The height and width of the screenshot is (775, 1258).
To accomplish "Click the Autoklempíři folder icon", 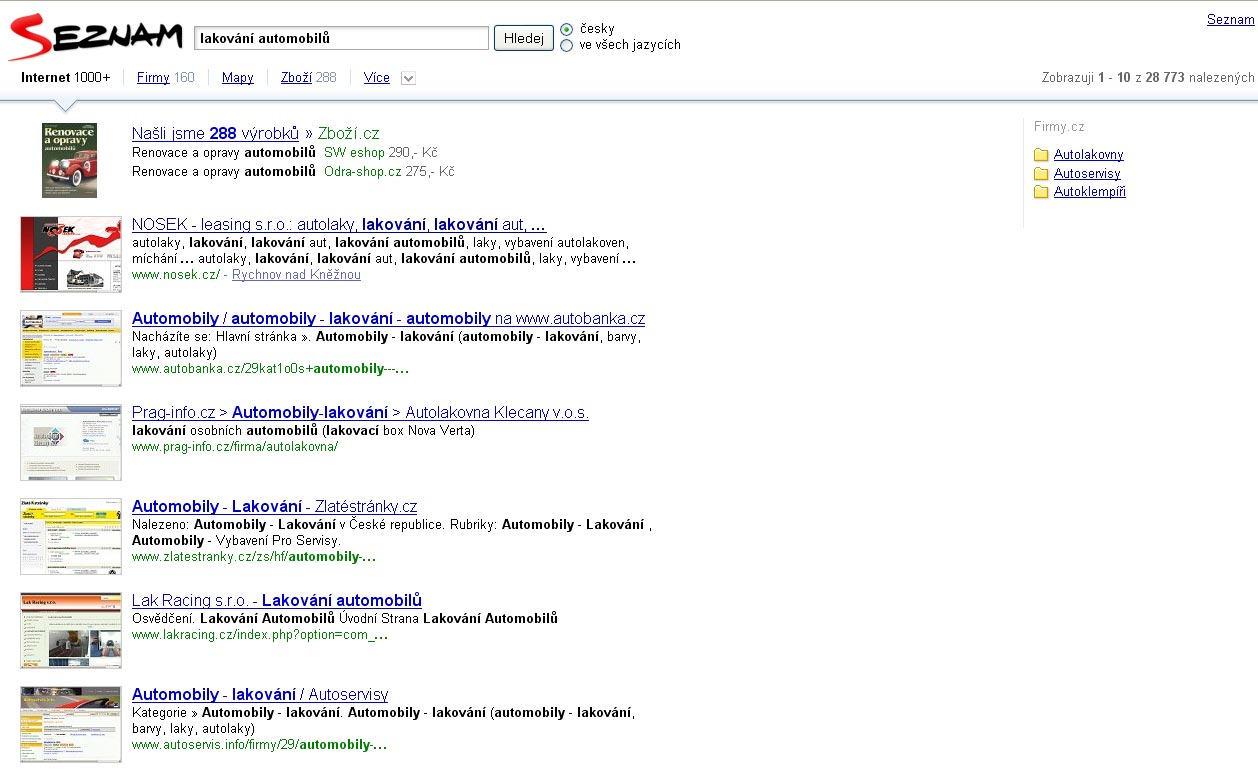I will click(1041, 192).
